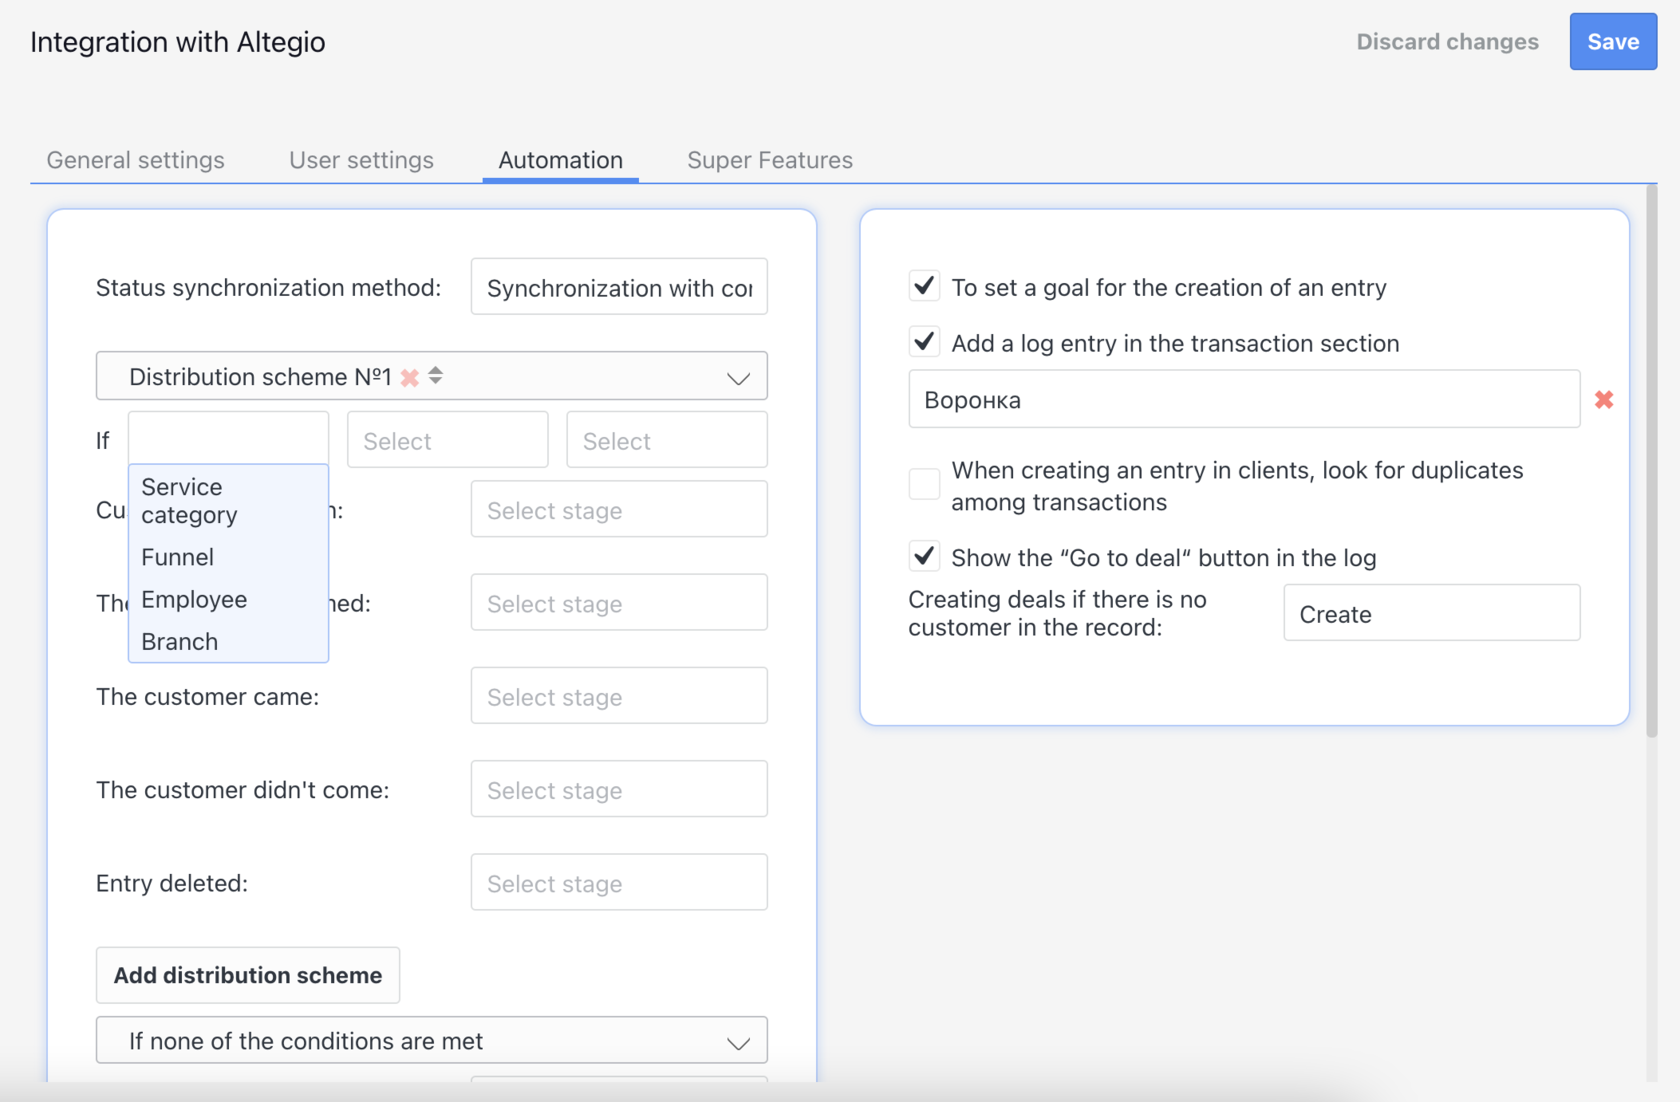Select stage for 'The customer didn't come'
Screen dimensions: 1680x1102
point(619,789)
